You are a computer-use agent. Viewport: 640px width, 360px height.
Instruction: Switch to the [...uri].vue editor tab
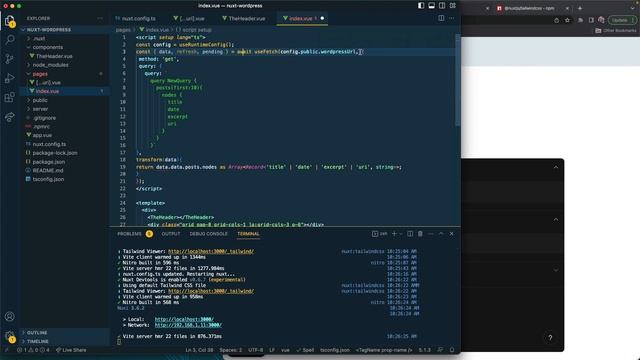coord(189,18)
